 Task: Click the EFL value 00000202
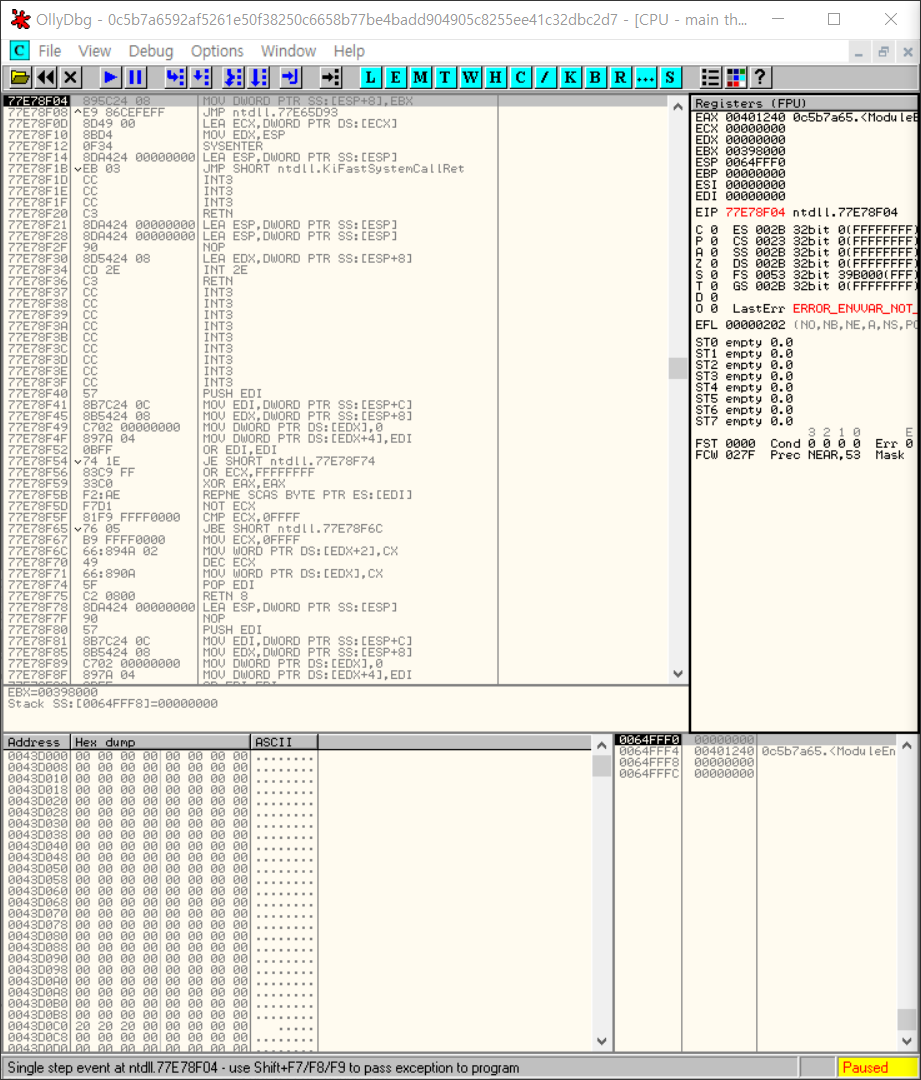755,324
